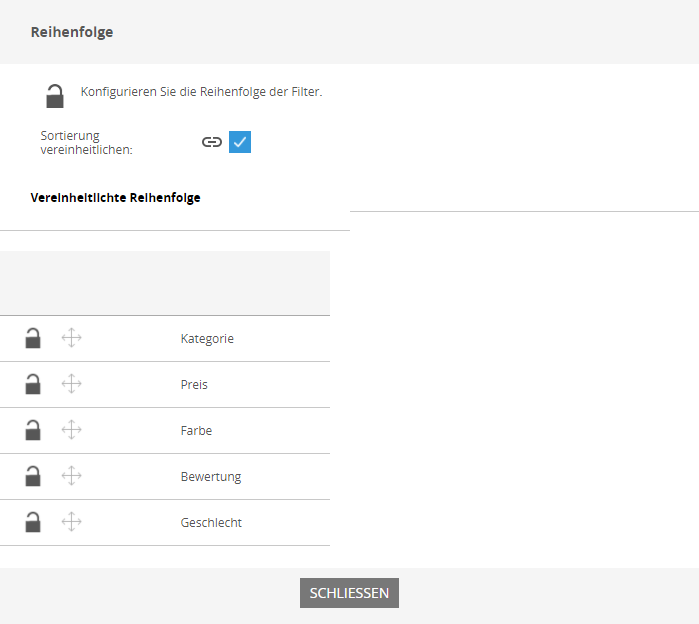Select the Kategorie filter row

(165, 339)
